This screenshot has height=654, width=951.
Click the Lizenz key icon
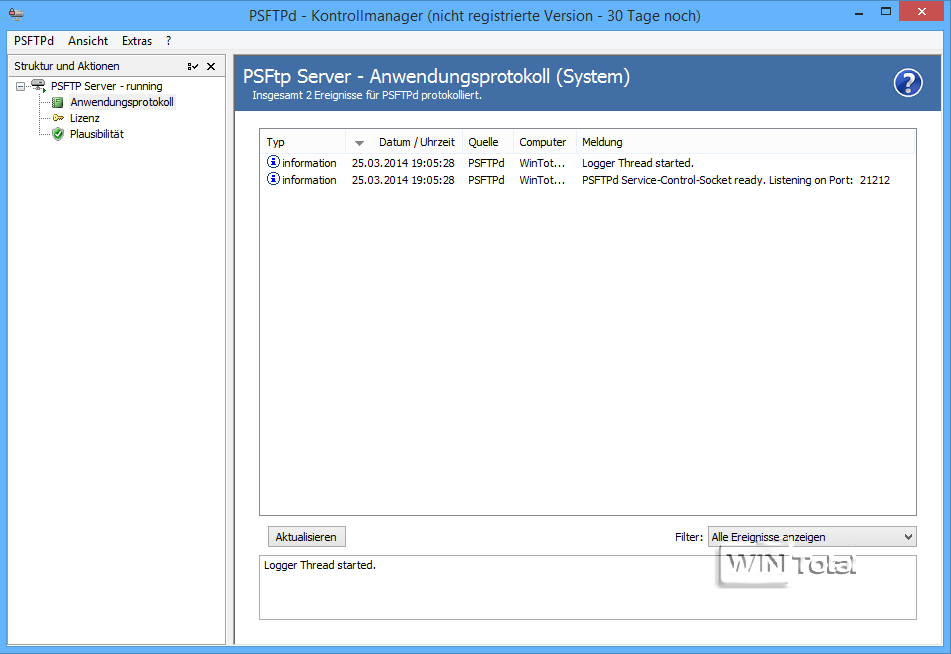click(58, 118)
